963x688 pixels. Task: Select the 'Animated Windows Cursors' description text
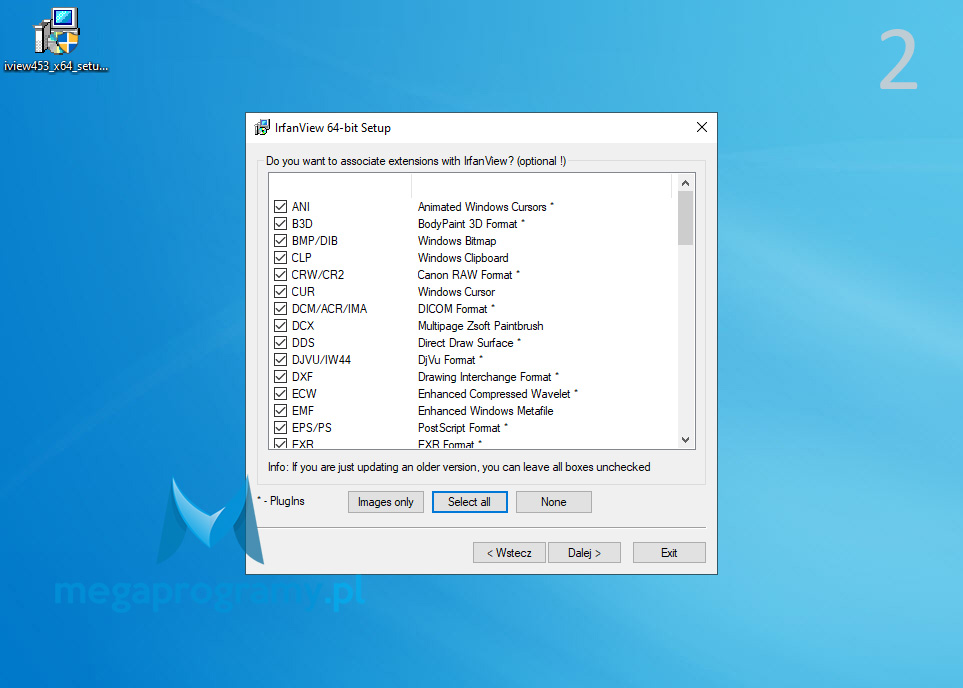click(486, 207)
